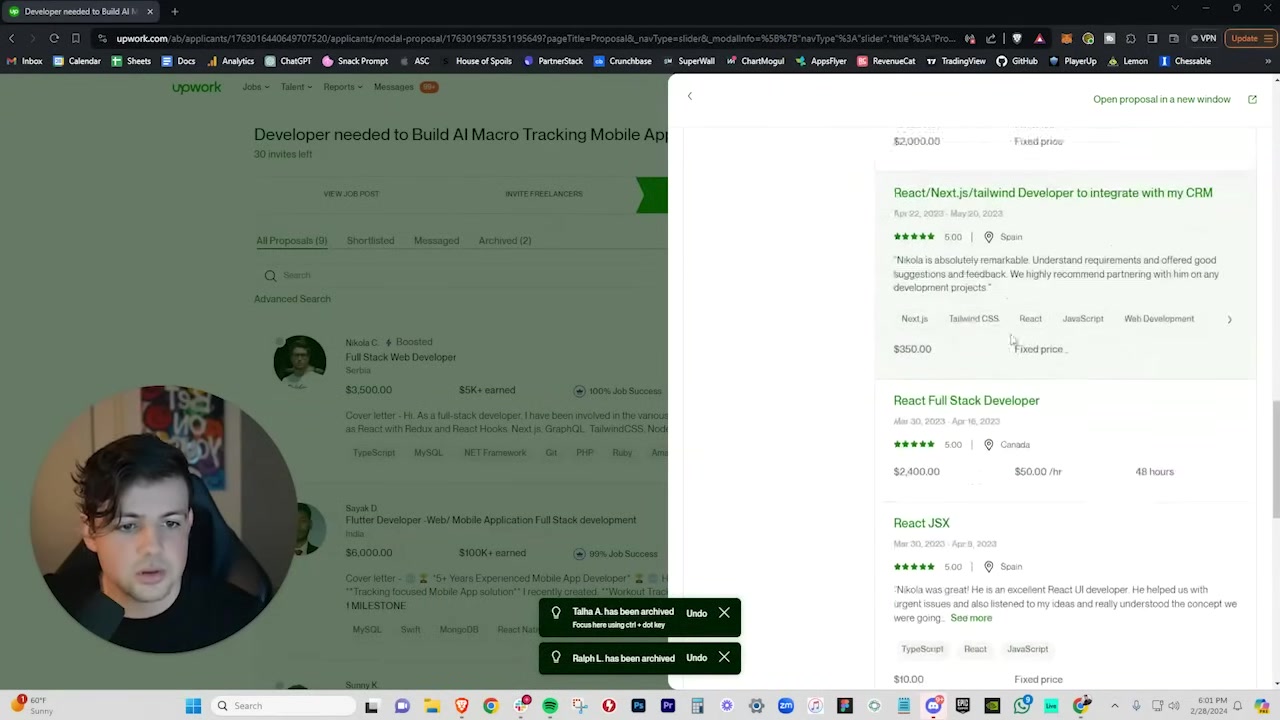Screen dimensions: 1280x720
Task: Dismiss Talha A. archived notification
Action: click(x=724, y=612)
